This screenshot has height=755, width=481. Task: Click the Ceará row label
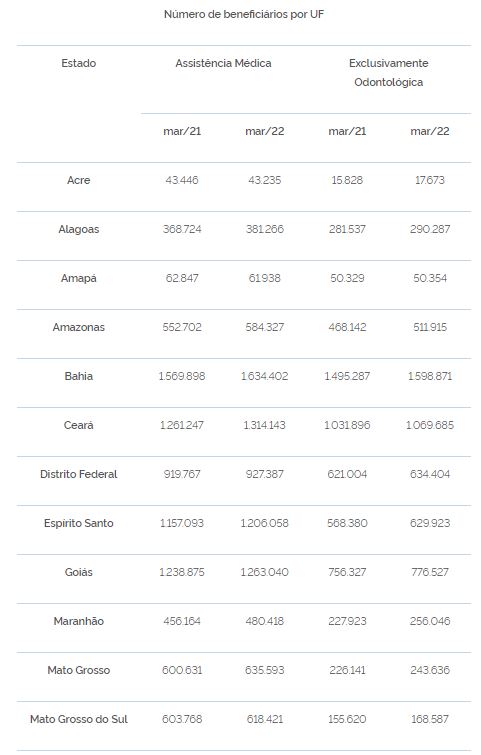pyautogui.click(x=78, y=425)
